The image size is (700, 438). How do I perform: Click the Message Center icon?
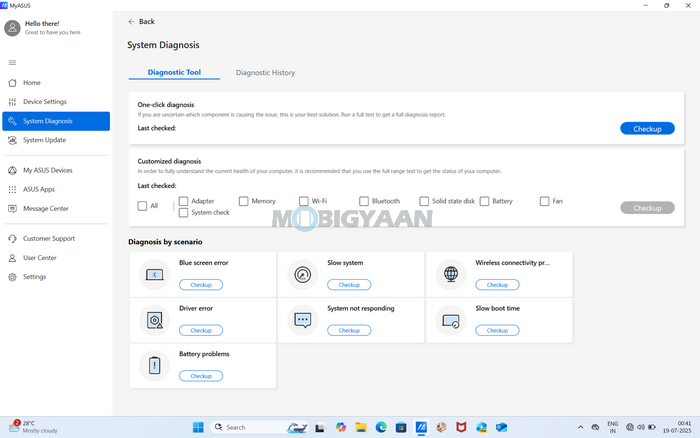12,209
